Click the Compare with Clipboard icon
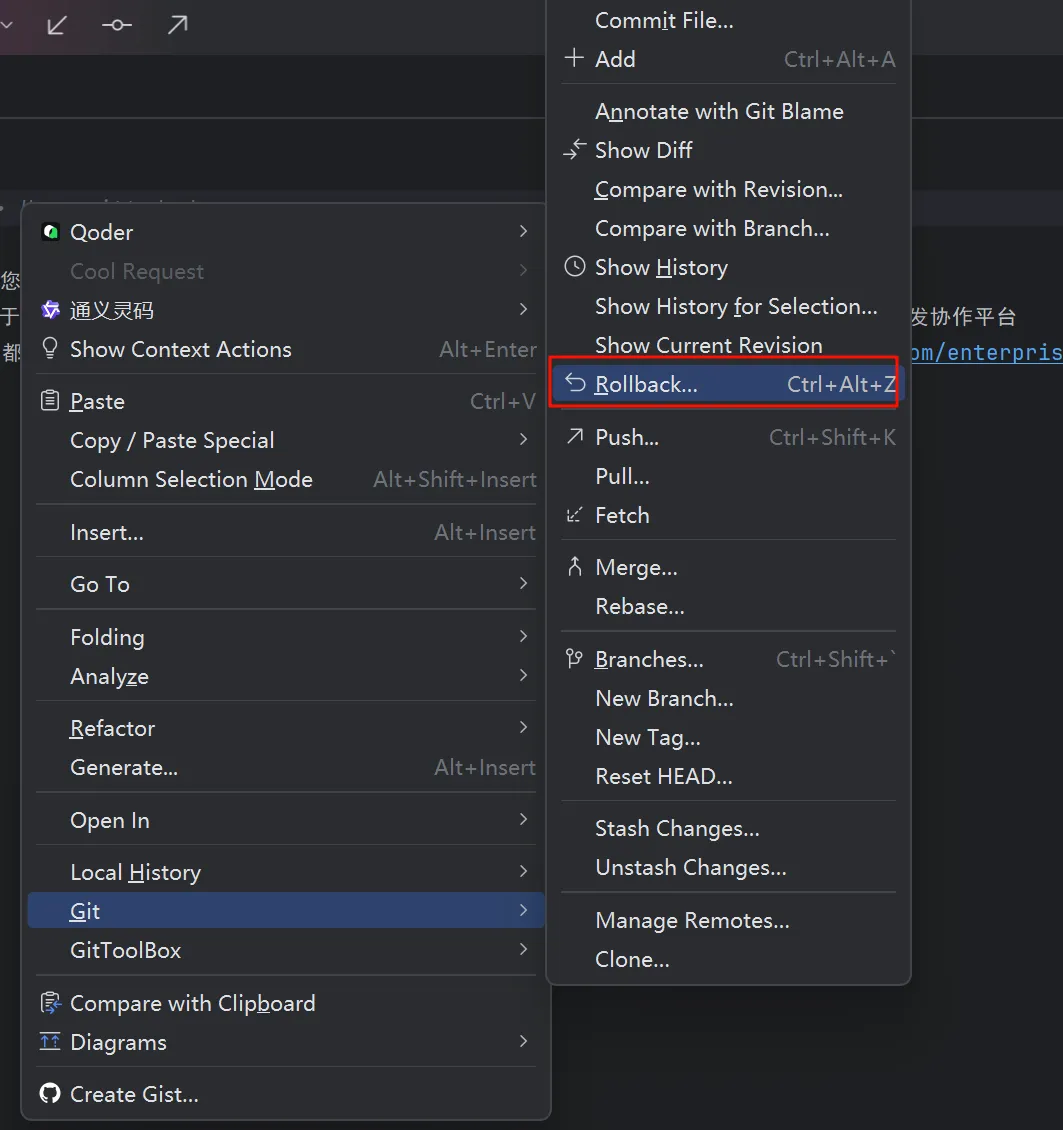This screenshot has width=1063, height=1130. (50, 1002)
